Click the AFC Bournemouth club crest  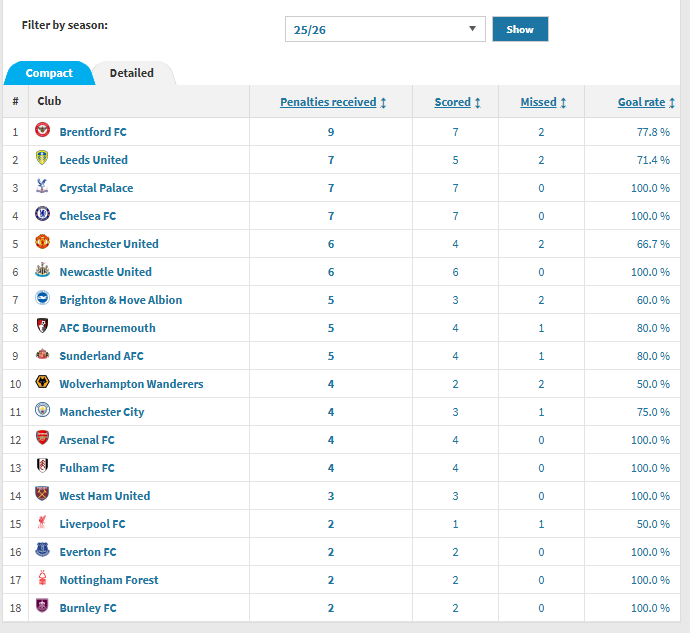42,326
